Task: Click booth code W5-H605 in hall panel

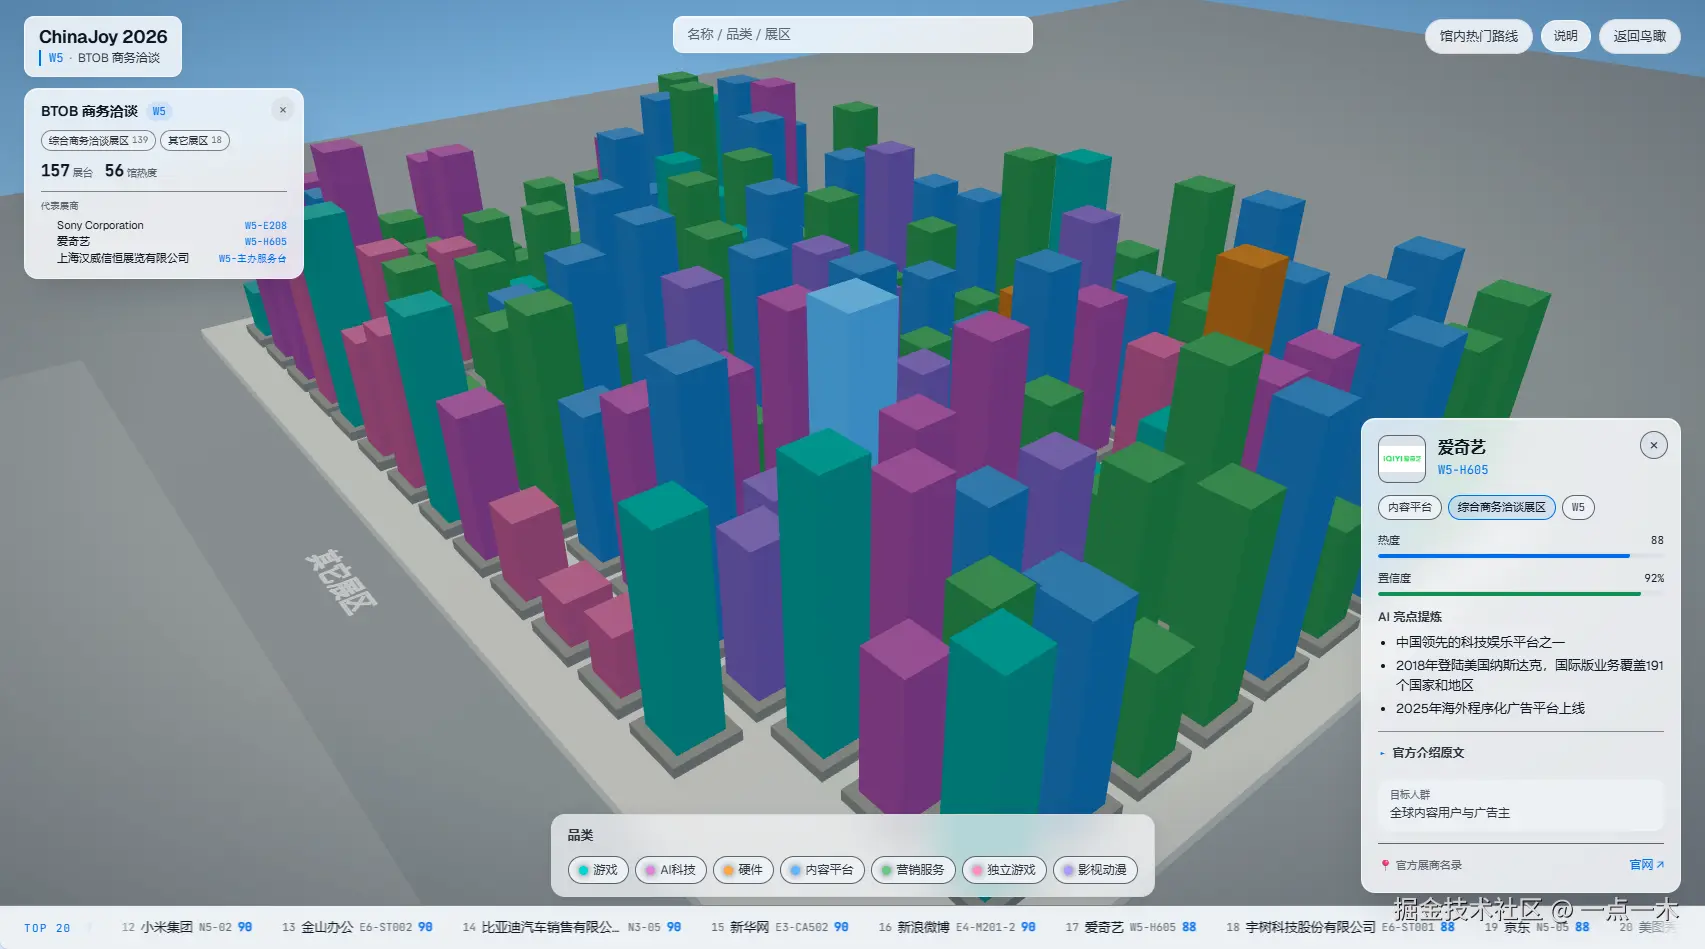Action: point(266,242)
